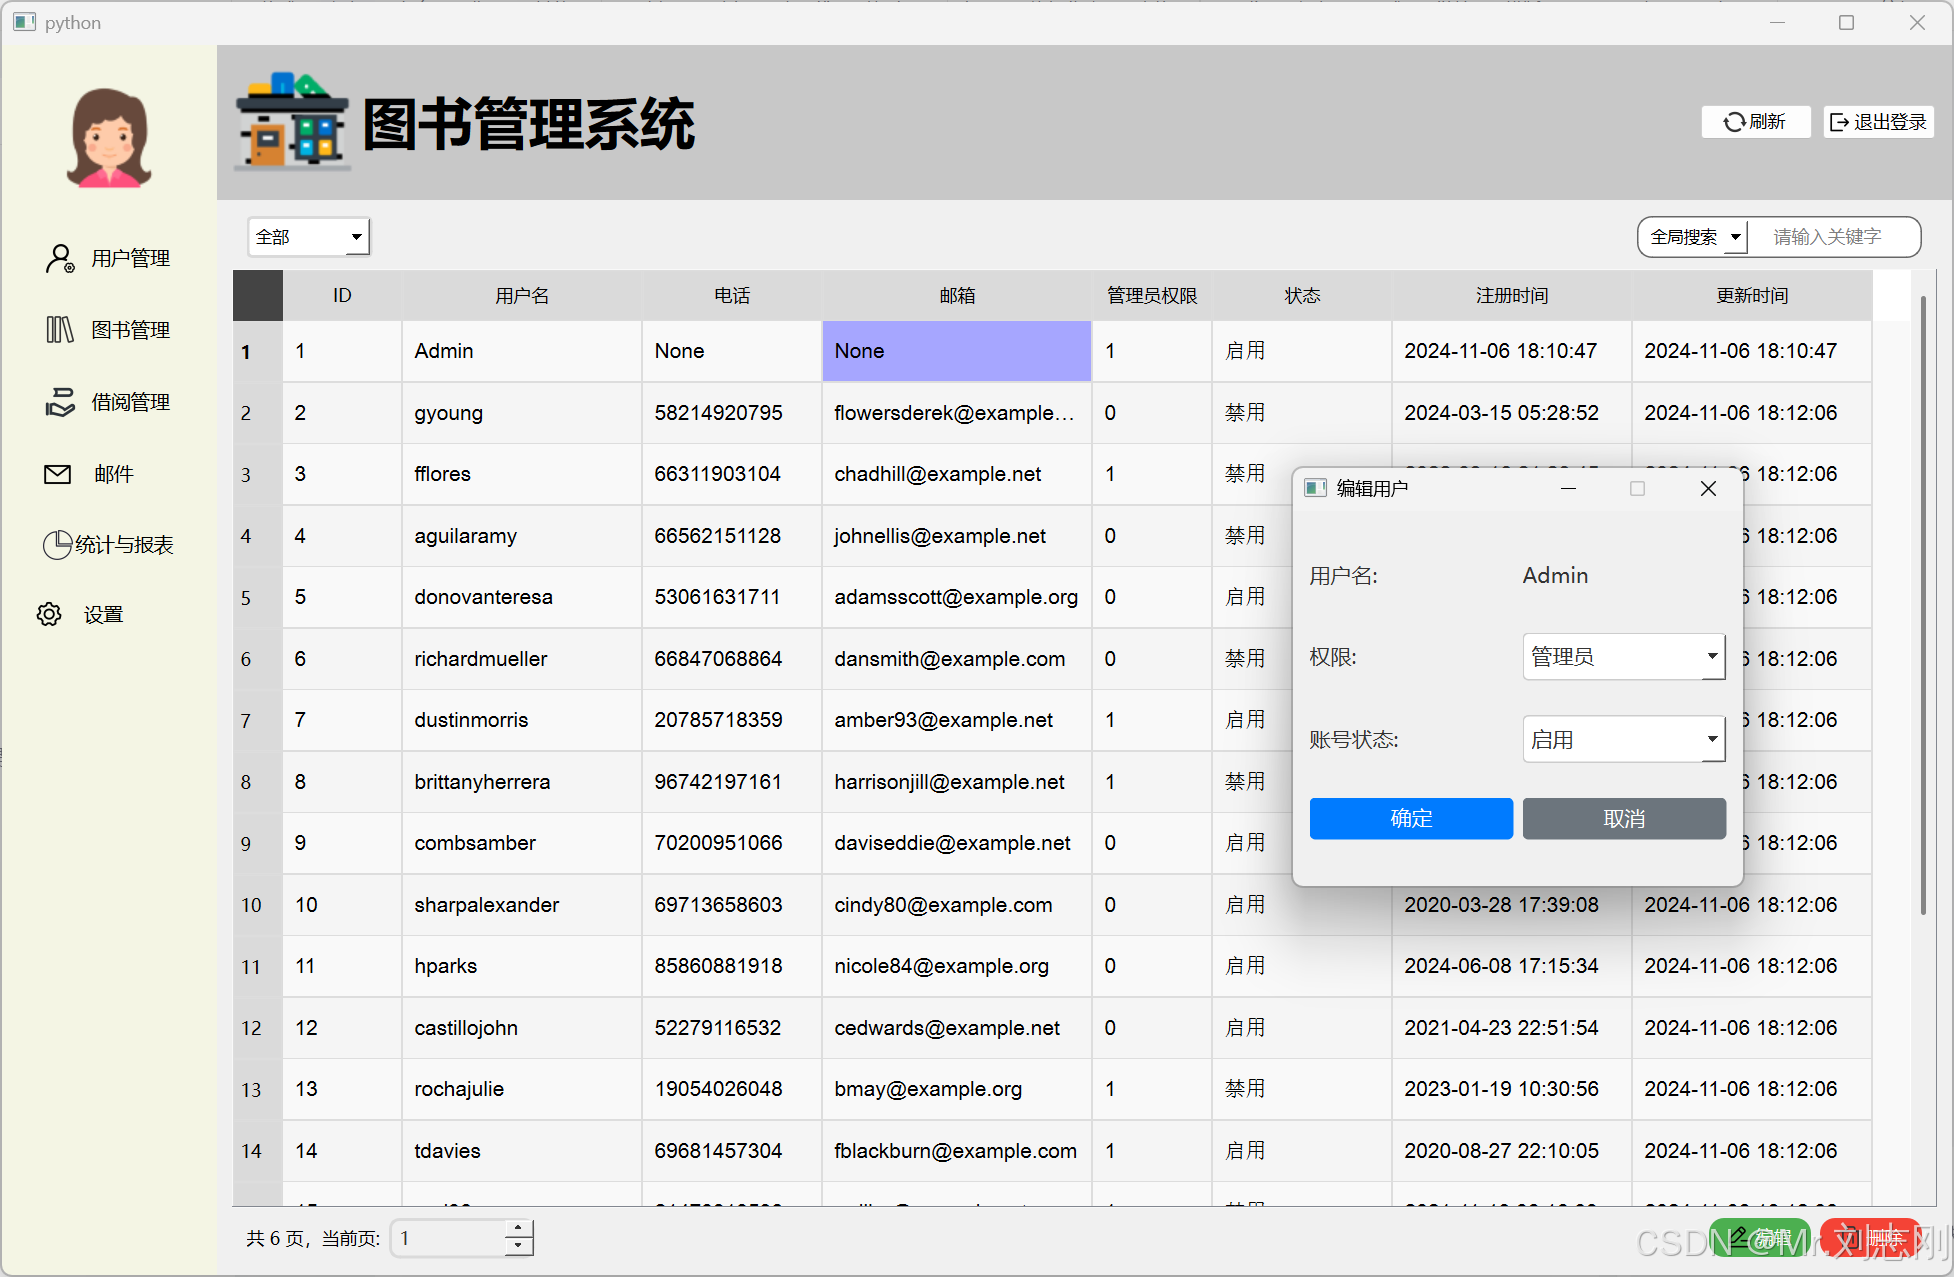Open the 借阅管理 borrowing management icon
Image resolution: width=1954 pixels, height=1277 pixels.
[x=60, y=402]
